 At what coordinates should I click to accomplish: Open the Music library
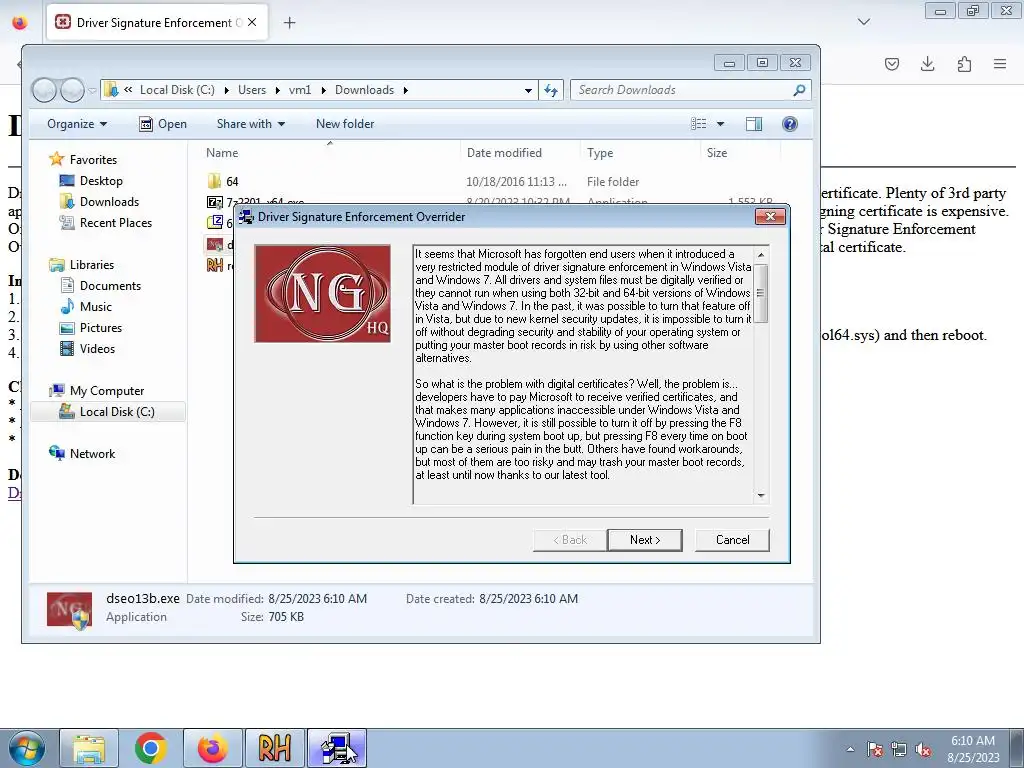(x=95, y=306)
